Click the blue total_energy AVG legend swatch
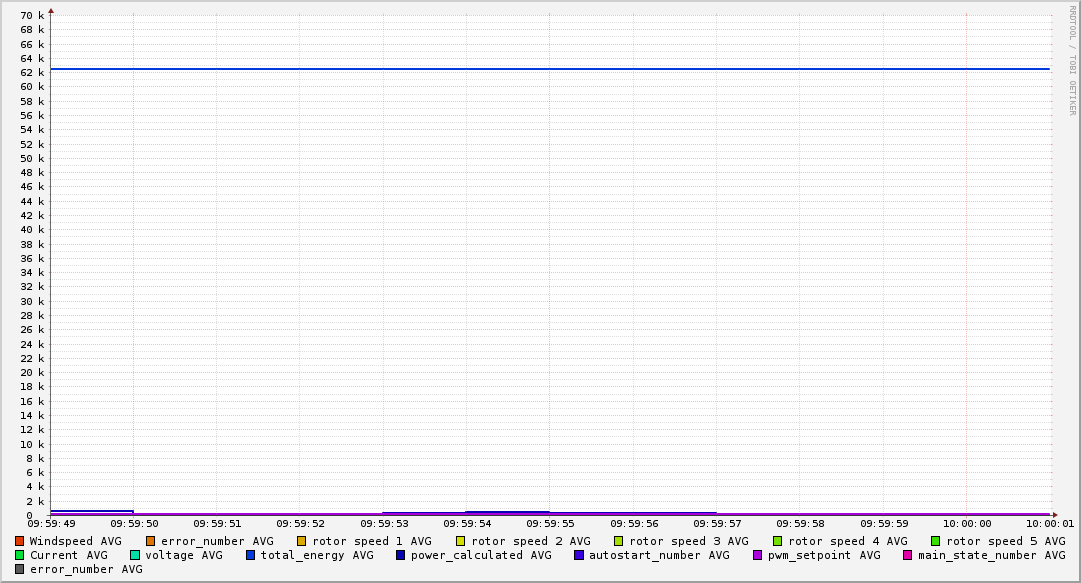 pyautogui.click(x=251, y=555)
